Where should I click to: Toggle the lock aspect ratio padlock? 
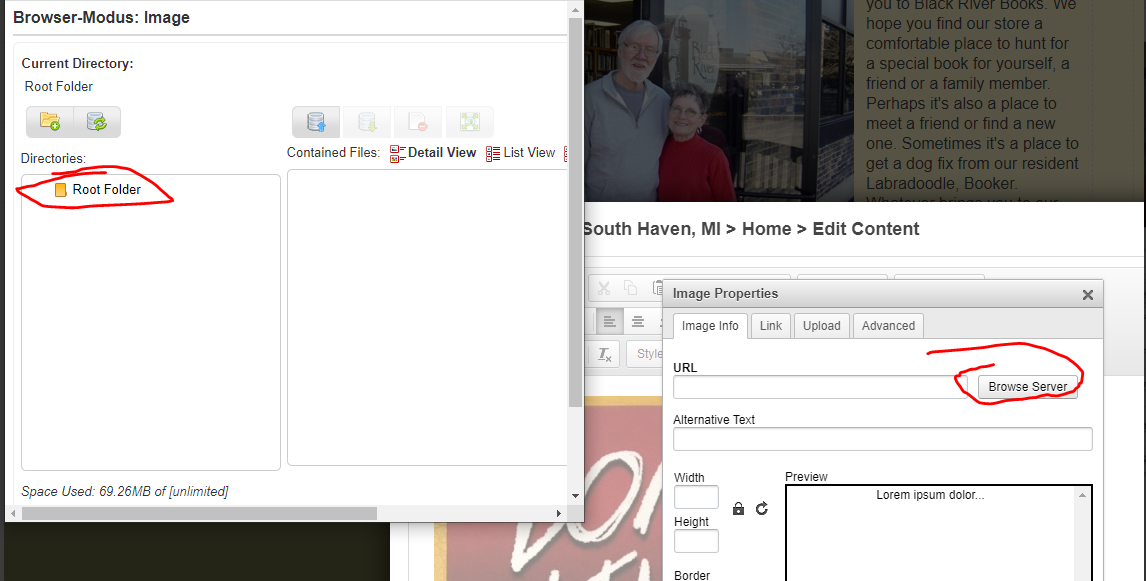pos(738,508)
